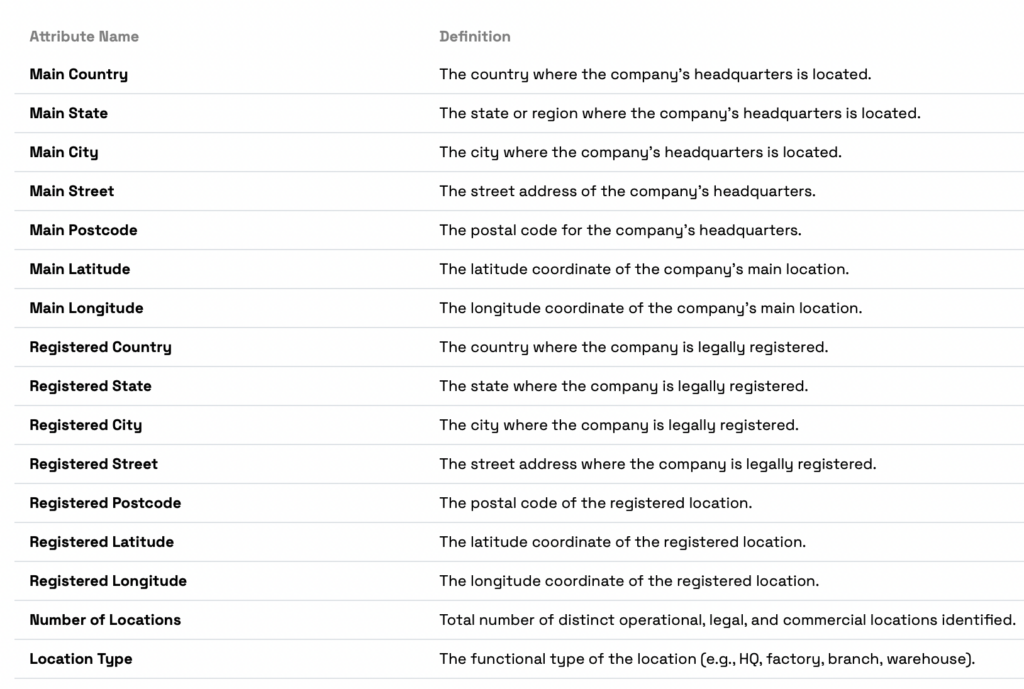Click the Number of Locations attribute
Image resolution: width=1024 pixels, height=689 pixels.
coord(105,620)
